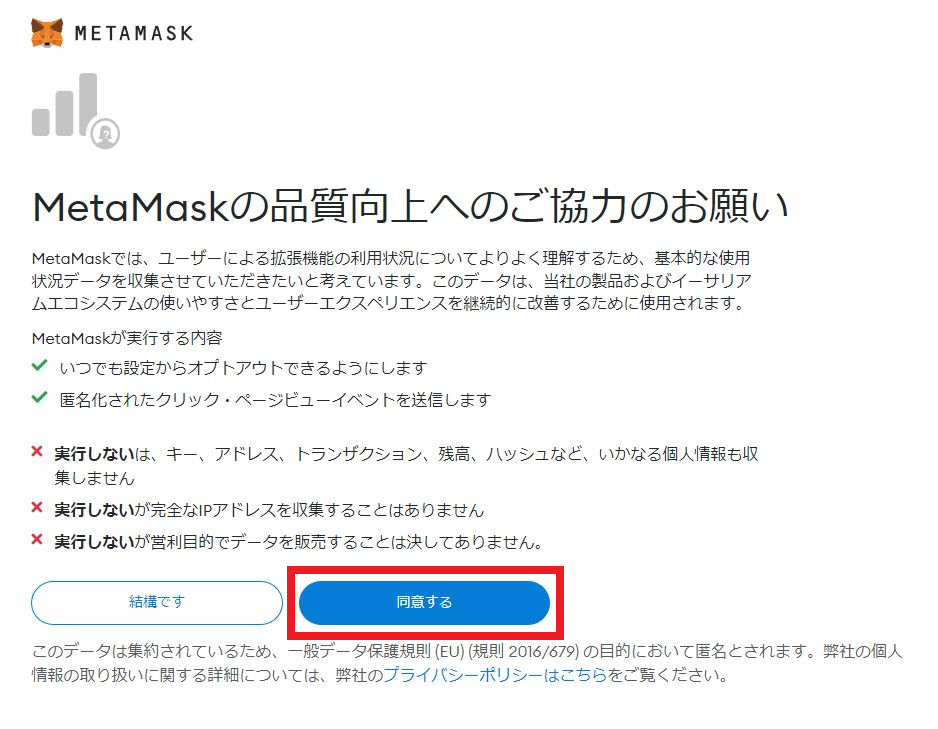Image resolution: width=938 pixels, height=729 pixels.
Task: Click bold 実行しない in the data selling line
Action: (x=94, y=542)
